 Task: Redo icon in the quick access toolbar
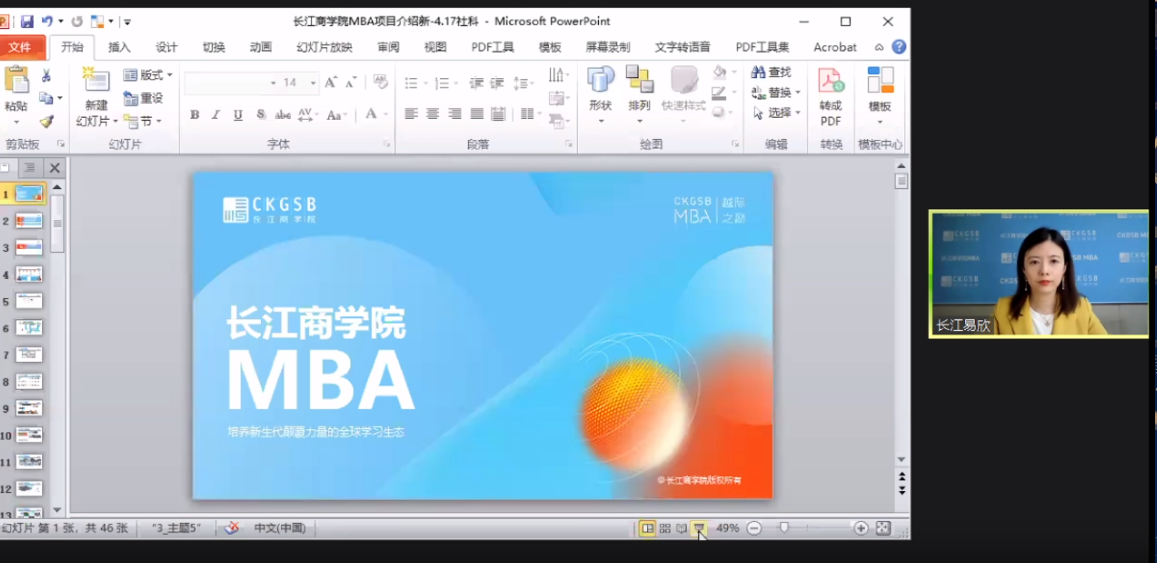click(77, 21)
